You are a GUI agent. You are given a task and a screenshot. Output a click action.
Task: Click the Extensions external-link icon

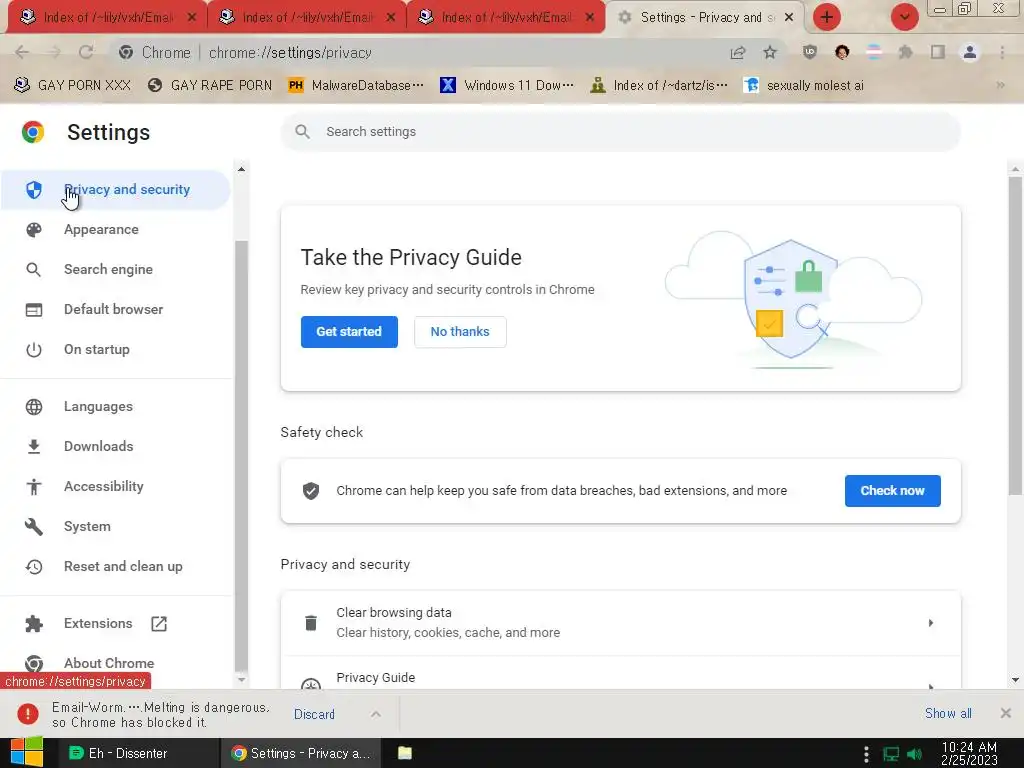click(x=159, y=624)
